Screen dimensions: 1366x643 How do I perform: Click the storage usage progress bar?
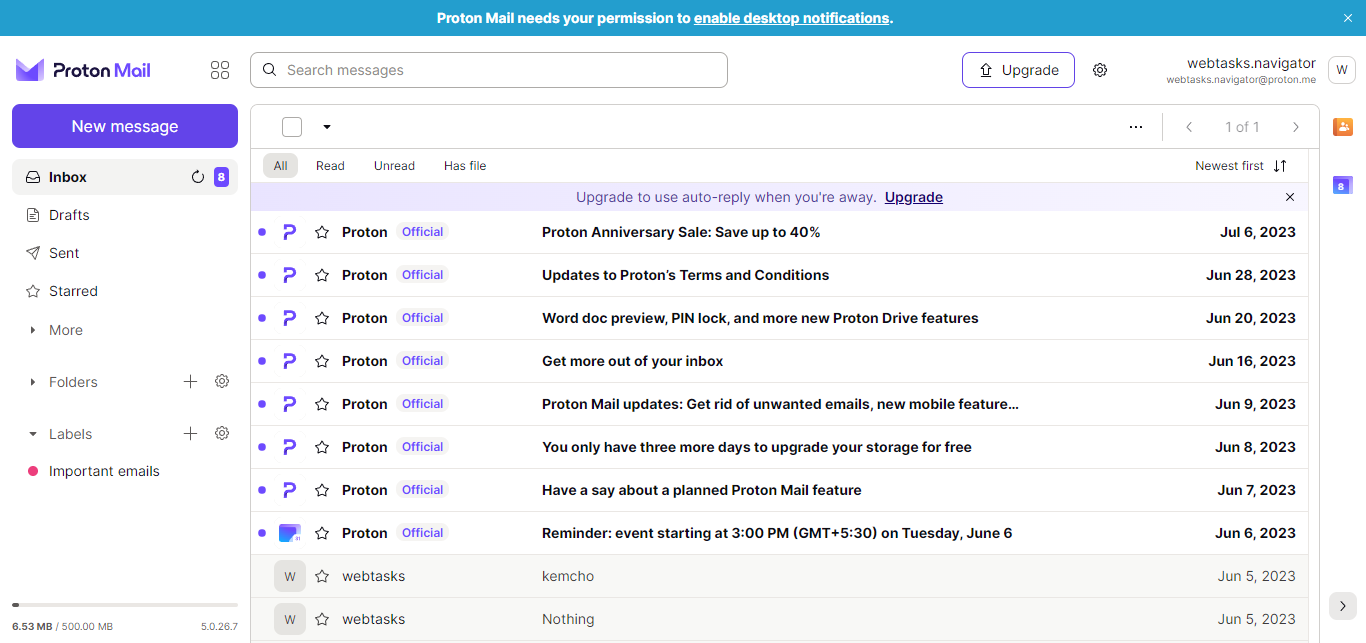pos(125,605)
